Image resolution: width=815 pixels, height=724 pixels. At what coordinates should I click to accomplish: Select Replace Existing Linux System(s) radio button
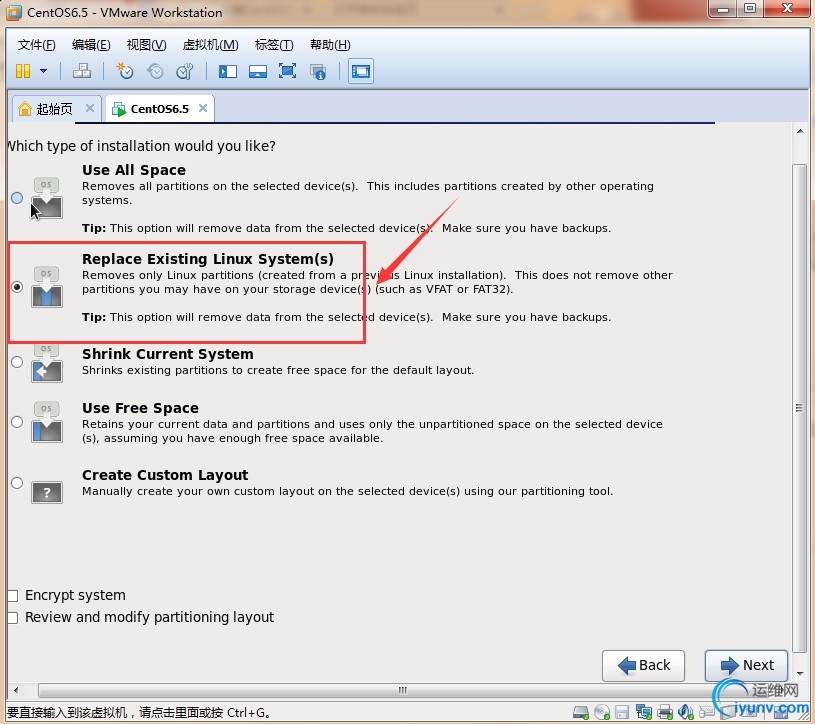tap(17, 287)
